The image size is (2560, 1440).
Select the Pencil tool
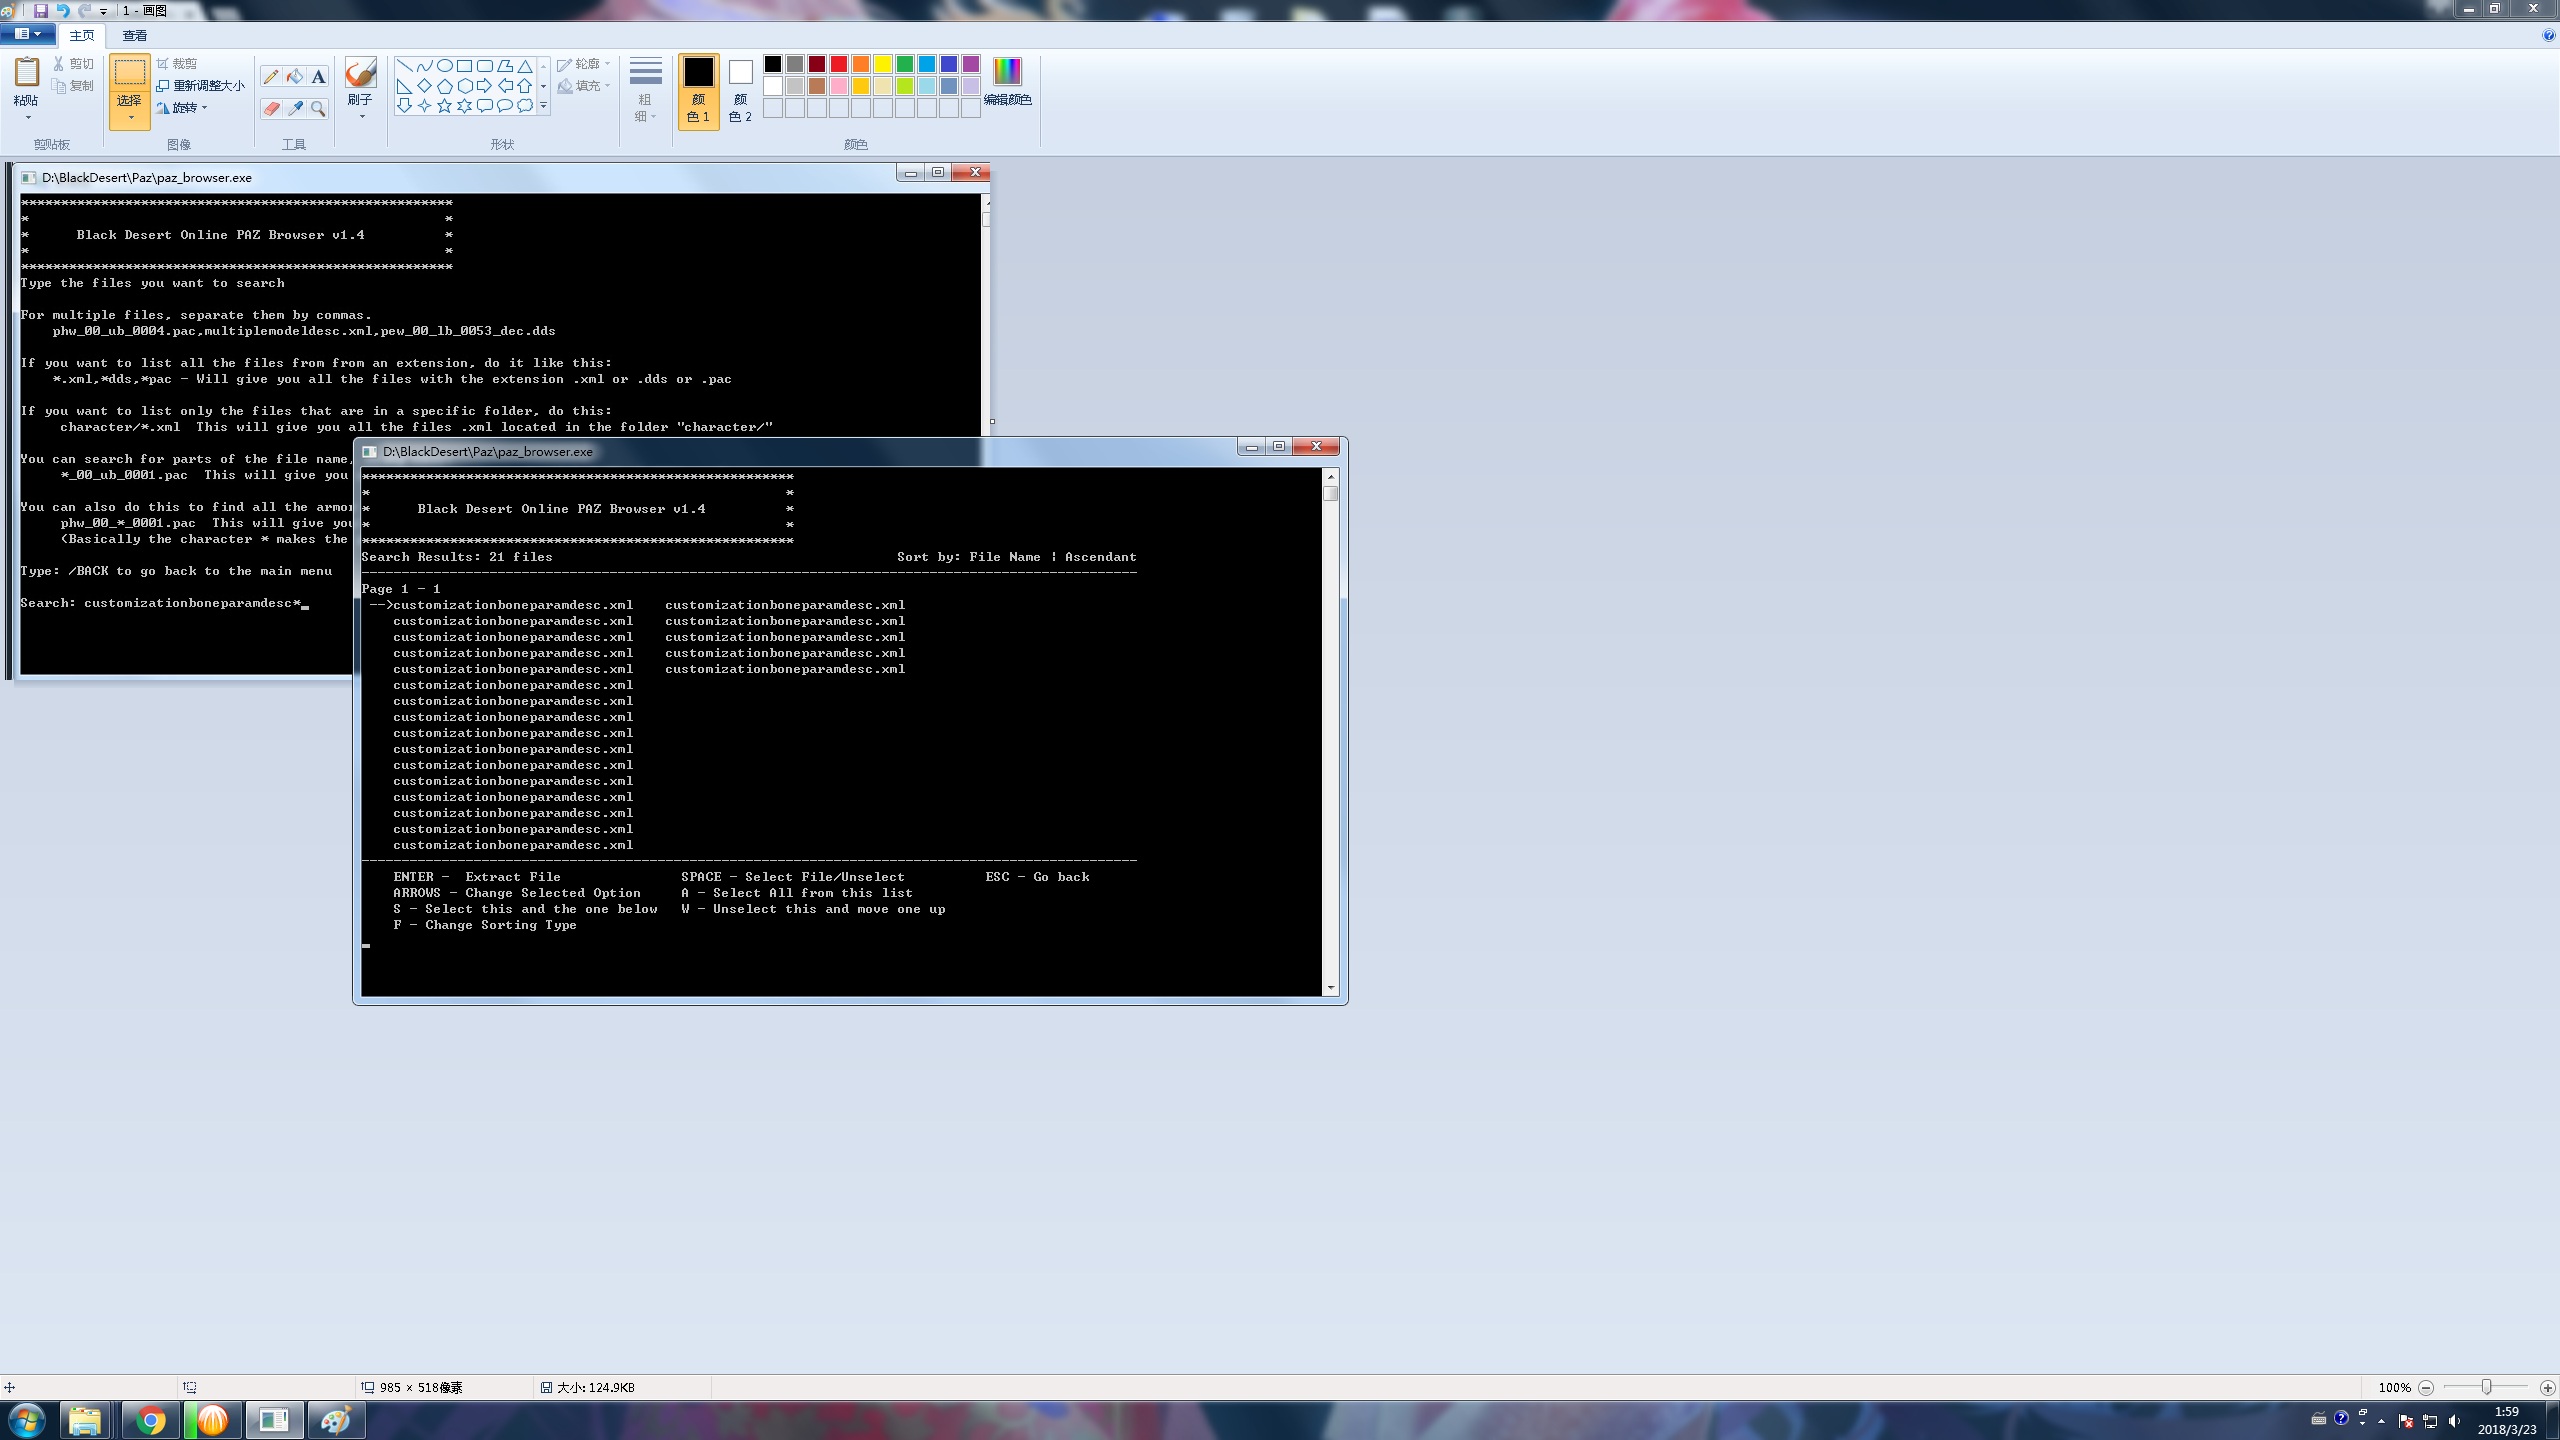(270, 77)
